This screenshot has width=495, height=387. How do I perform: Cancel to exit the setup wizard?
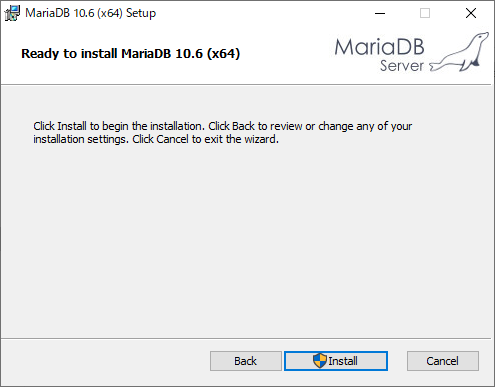(x=443, y=361)
